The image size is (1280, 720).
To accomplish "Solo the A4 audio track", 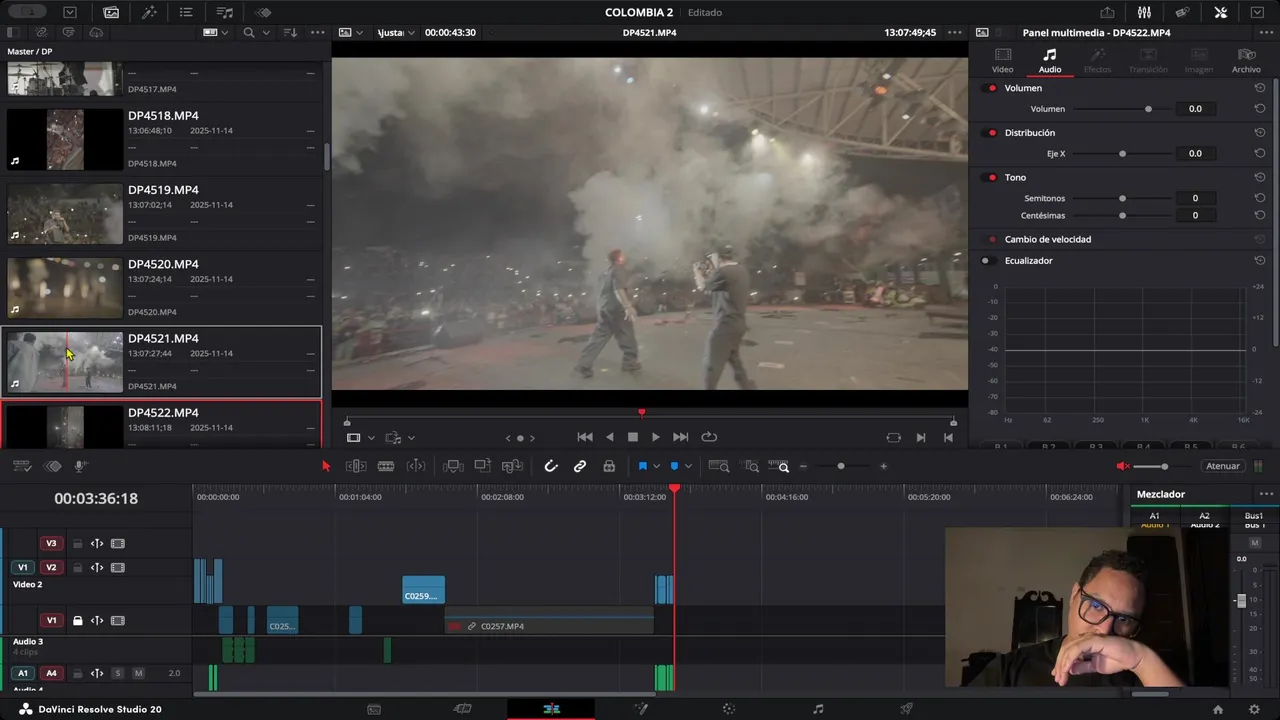I will pyautogui.click(x=117, y=673).
